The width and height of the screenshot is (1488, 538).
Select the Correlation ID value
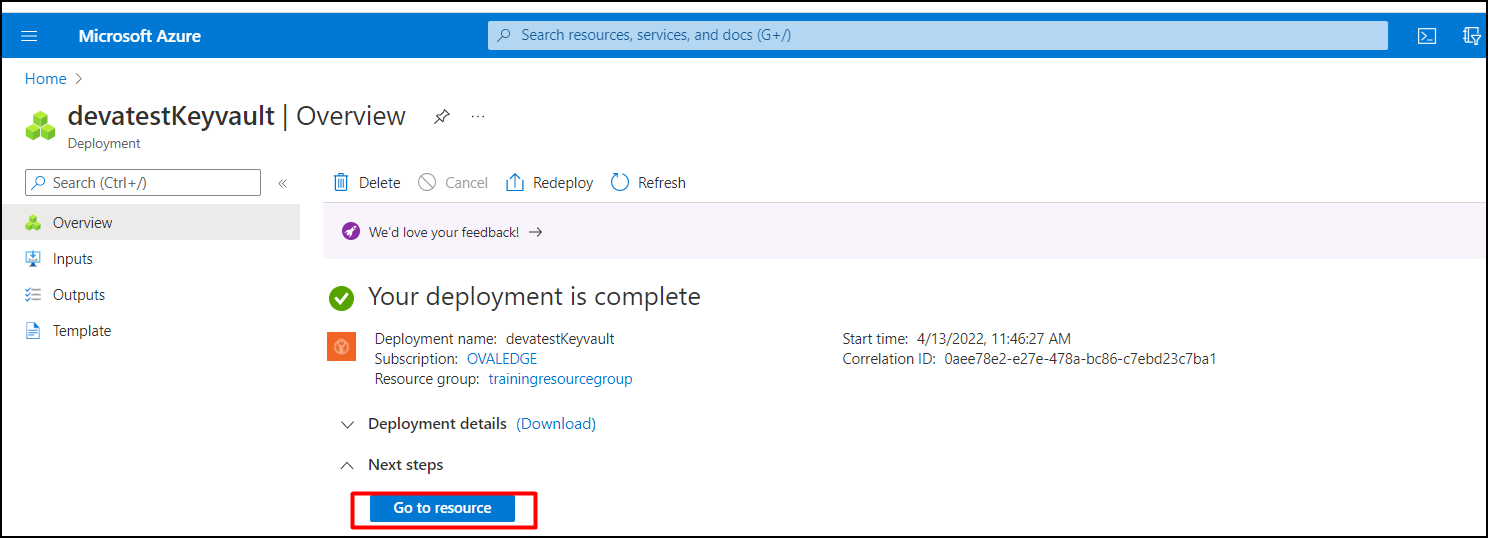click(1080, 359)
